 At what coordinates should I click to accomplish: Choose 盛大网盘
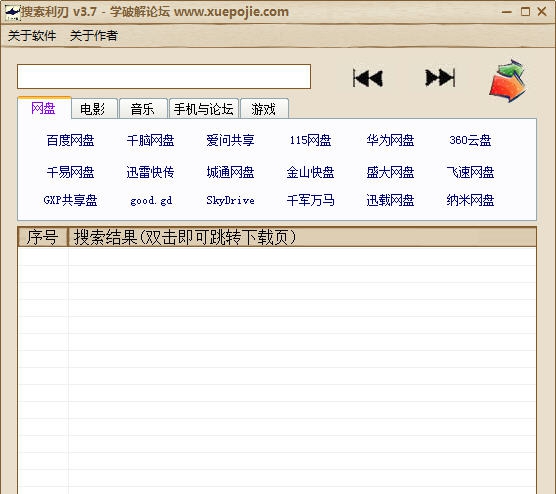tap(390, 172)
